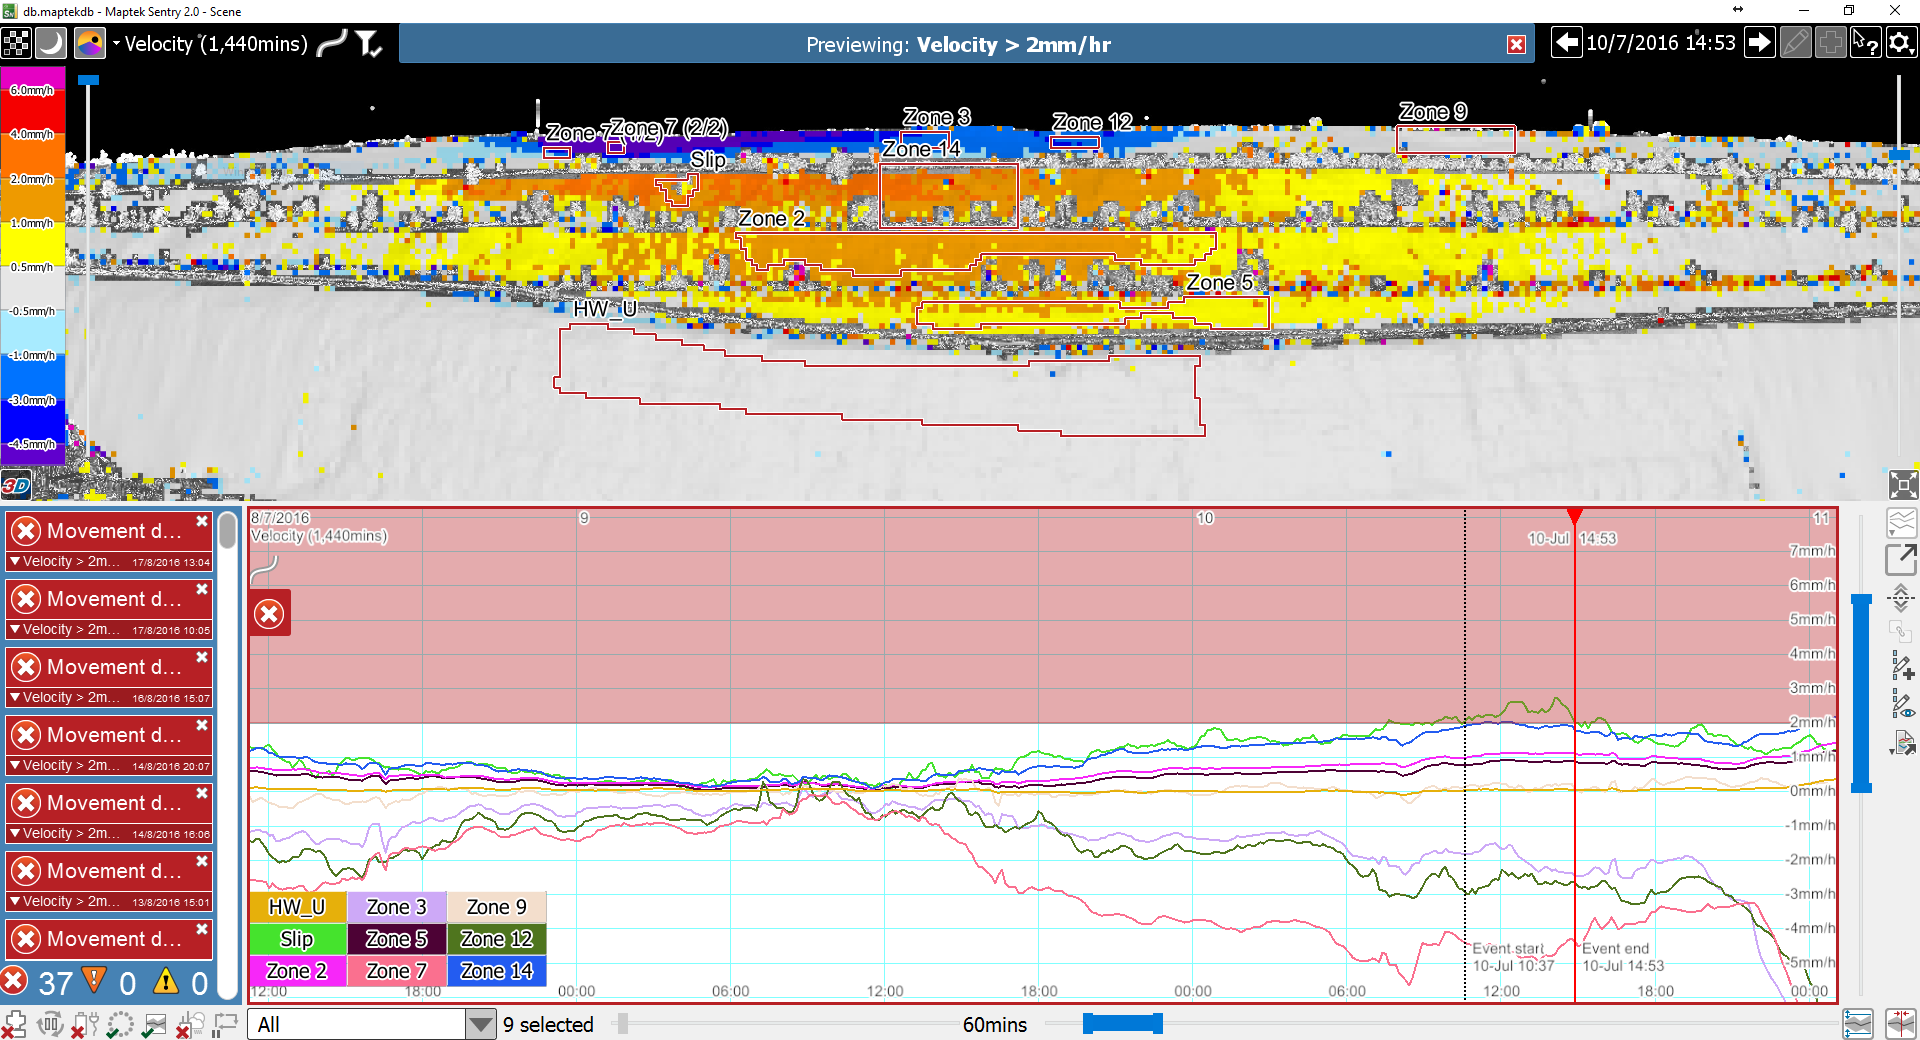Viewport: 1920px width, 1040px height.
Task: Activate the what's-this help cursor icon
Action: [x=1866, y=43]
